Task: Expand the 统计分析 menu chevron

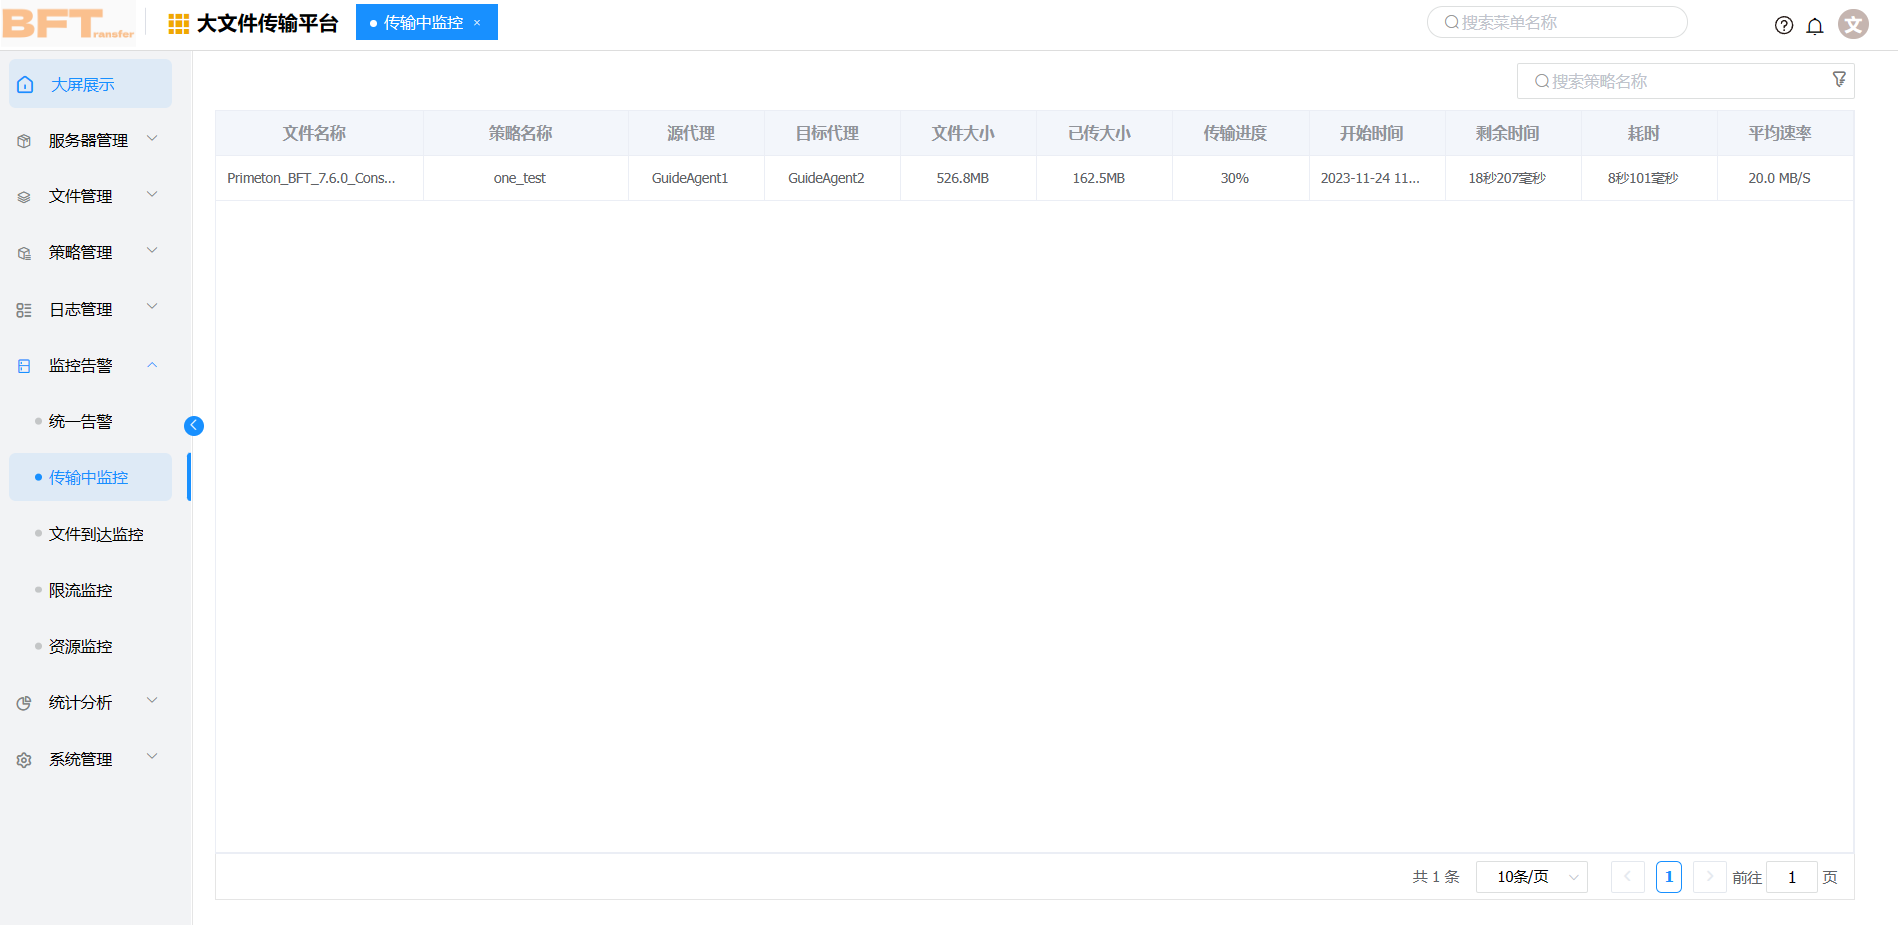Action: pyautogui.click(x=152, y=701)
